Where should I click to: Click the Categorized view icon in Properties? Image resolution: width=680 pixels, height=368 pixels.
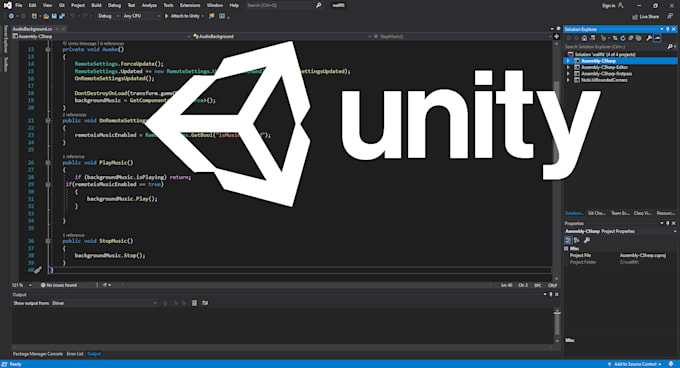[568, 240]
